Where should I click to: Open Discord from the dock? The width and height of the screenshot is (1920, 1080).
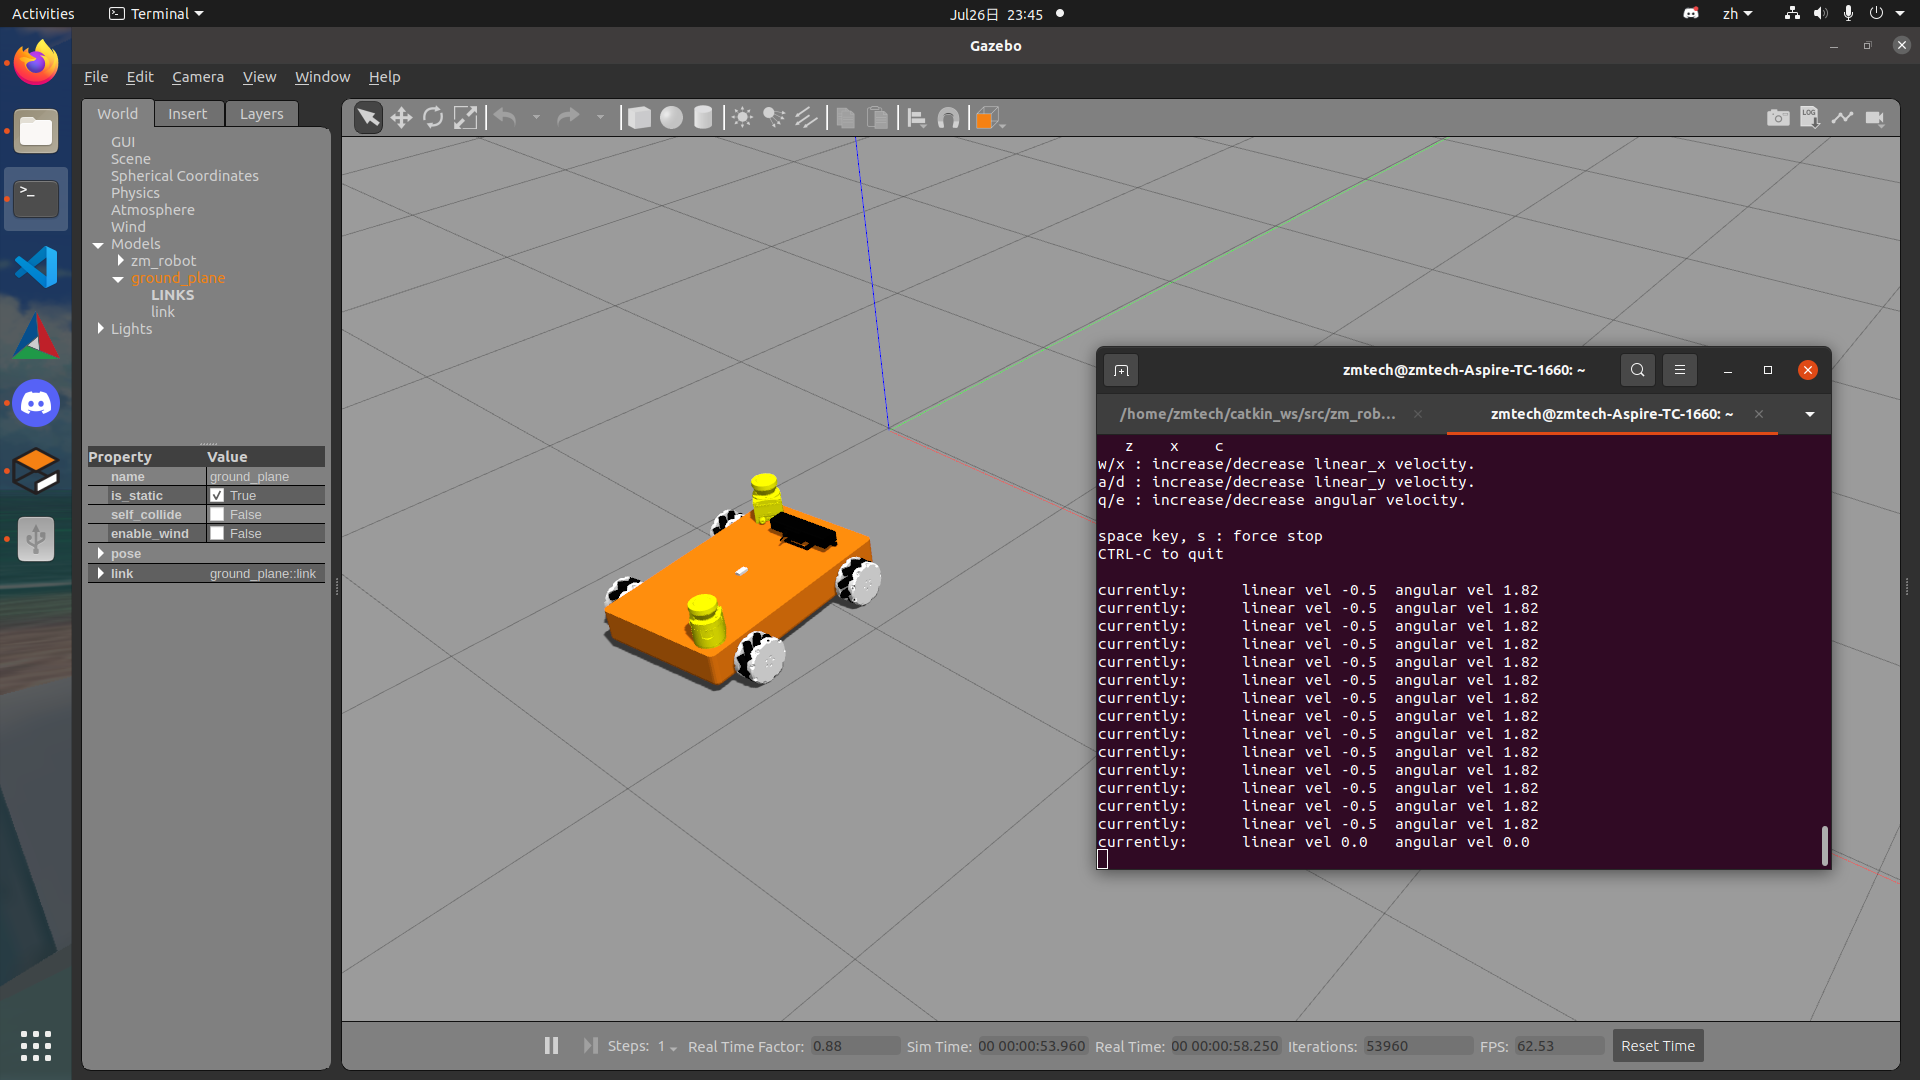coord(36,403)
